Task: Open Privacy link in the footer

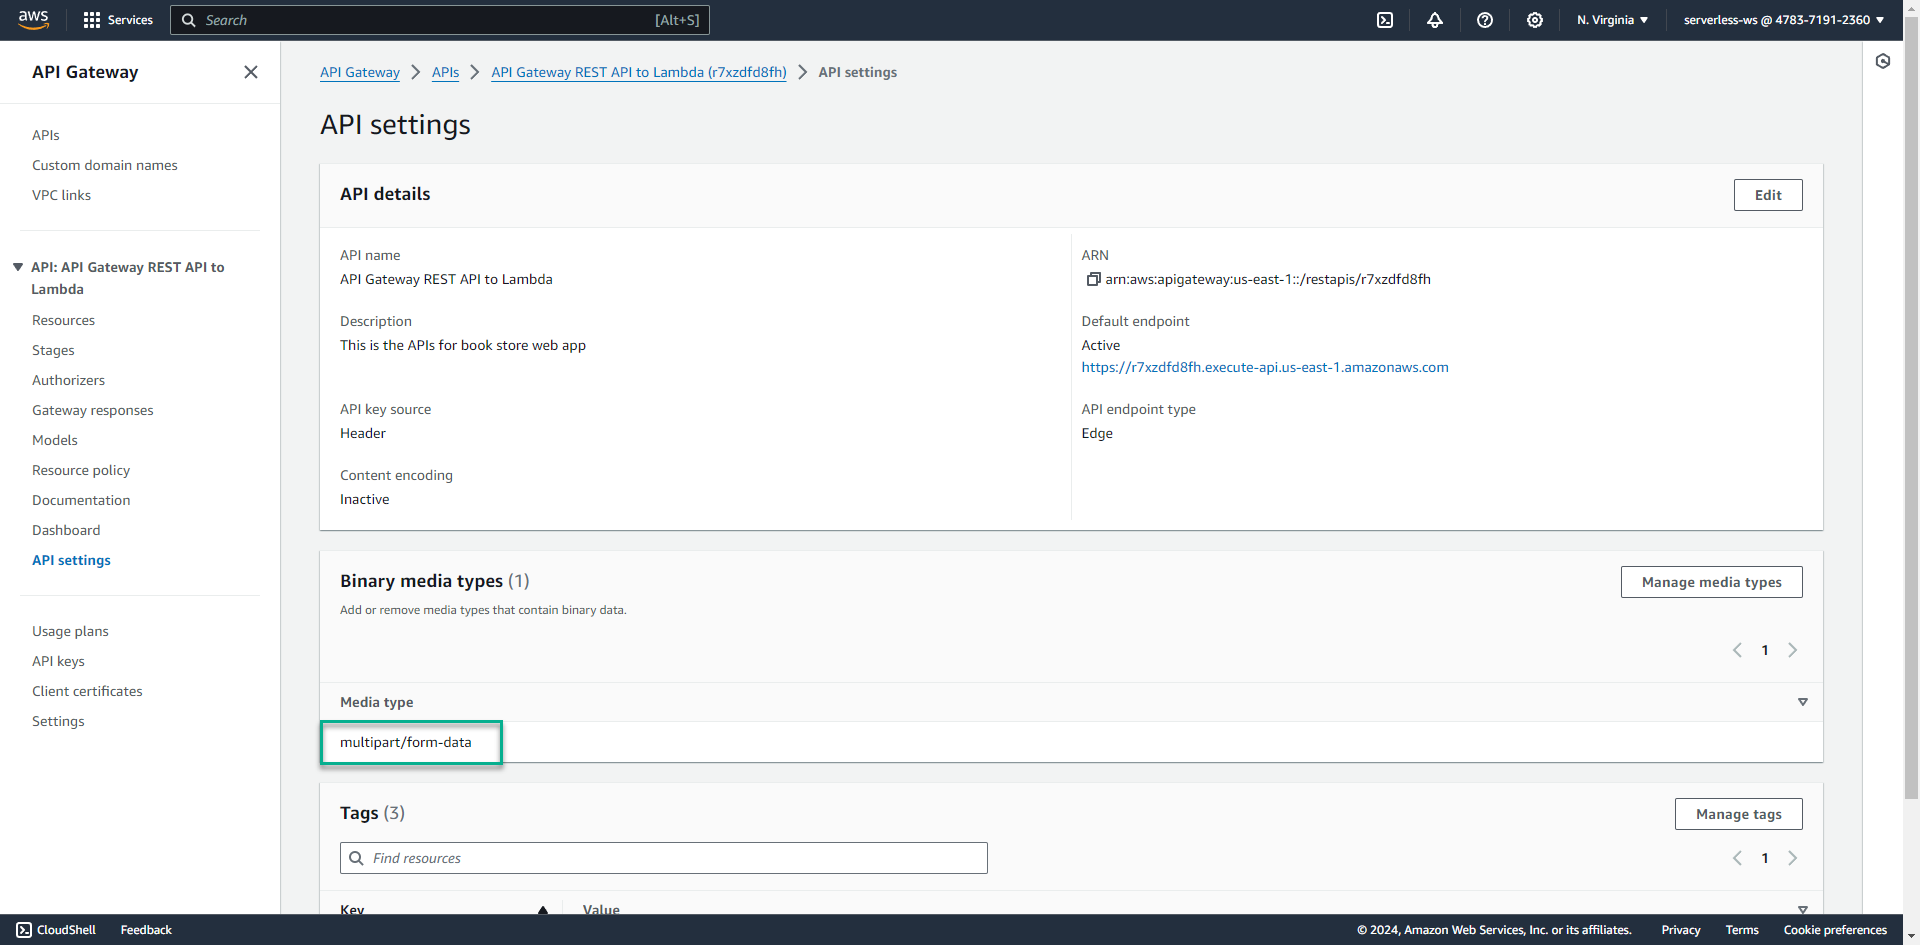Action: pos(1681,930)
